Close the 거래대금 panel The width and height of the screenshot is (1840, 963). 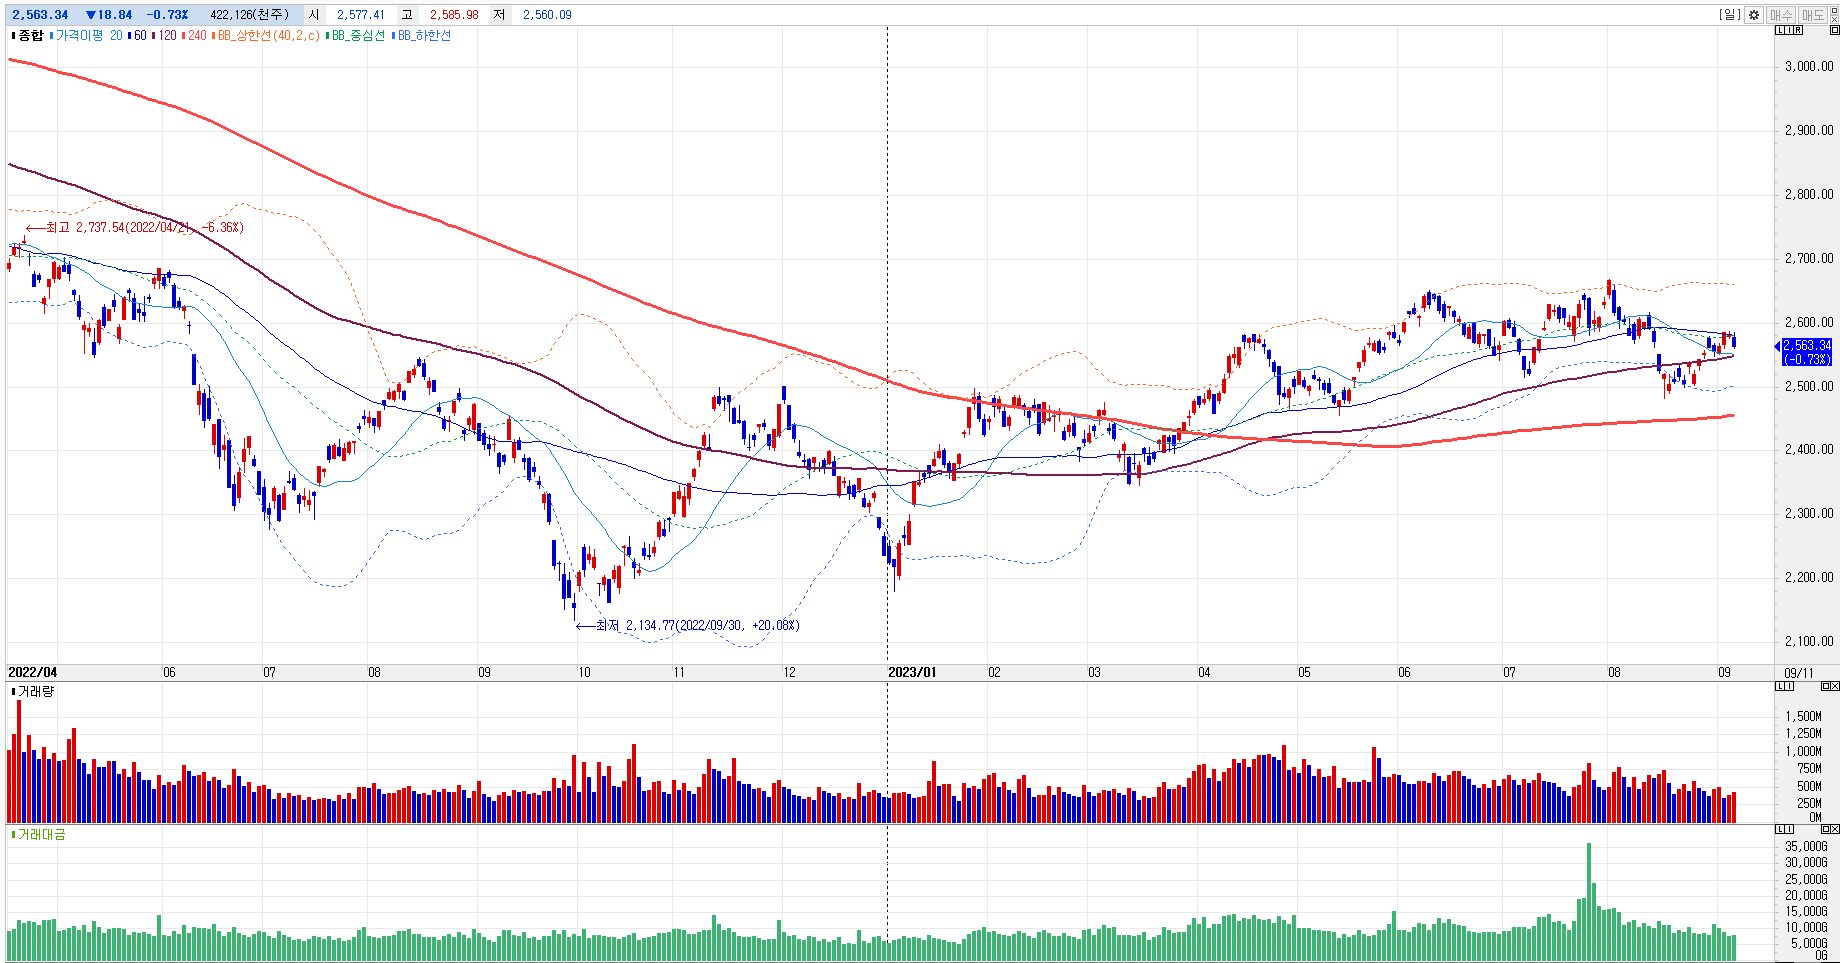1835,829
